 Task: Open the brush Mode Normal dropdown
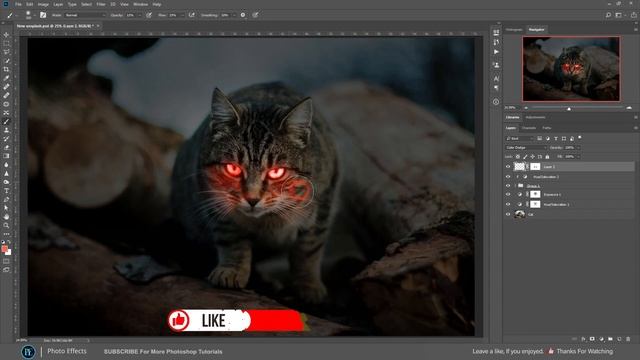84,15
